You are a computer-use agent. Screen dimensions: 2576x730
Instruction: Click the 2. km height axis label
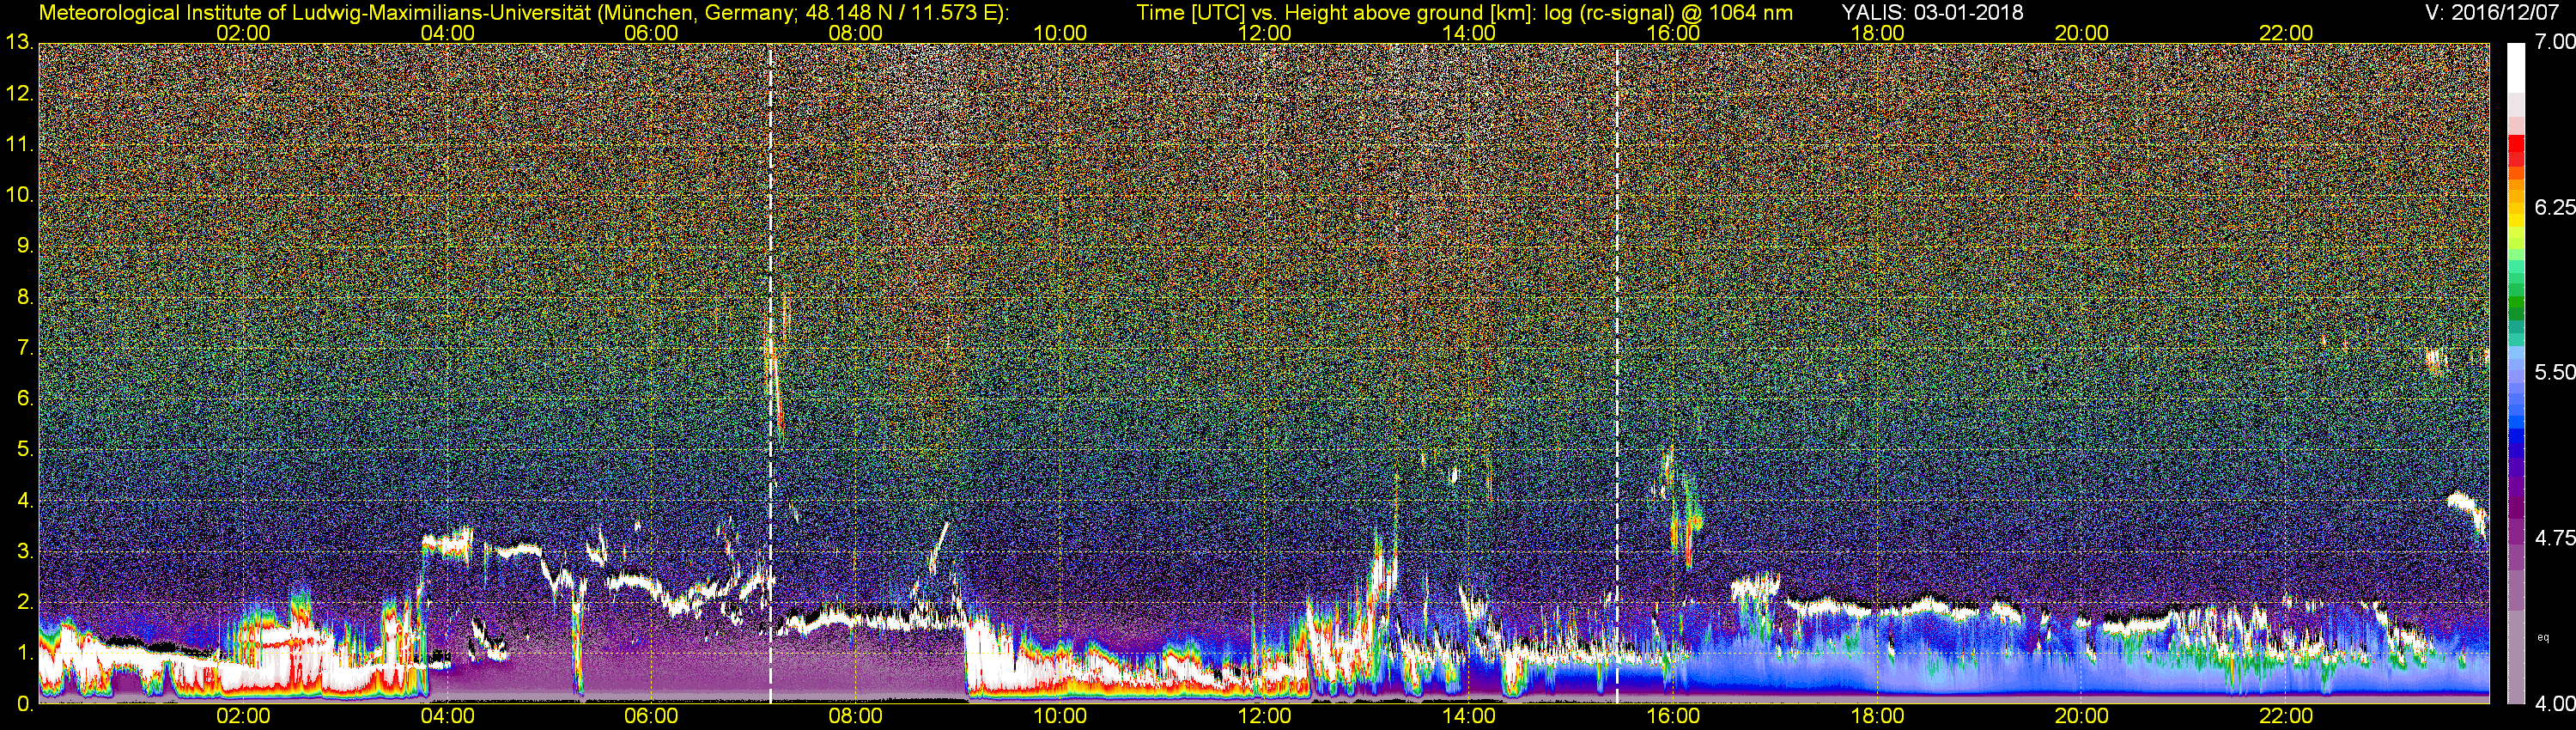click(25, 603)
